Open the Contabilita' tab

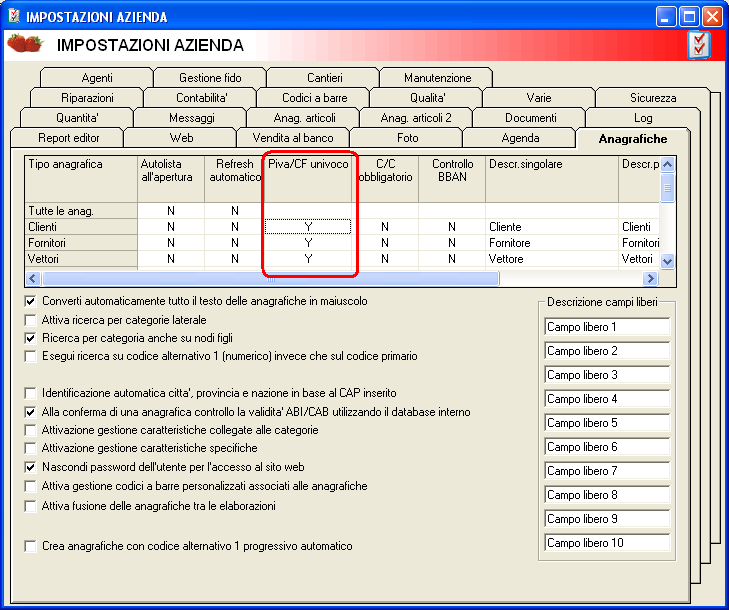click(x=201, y=98)
